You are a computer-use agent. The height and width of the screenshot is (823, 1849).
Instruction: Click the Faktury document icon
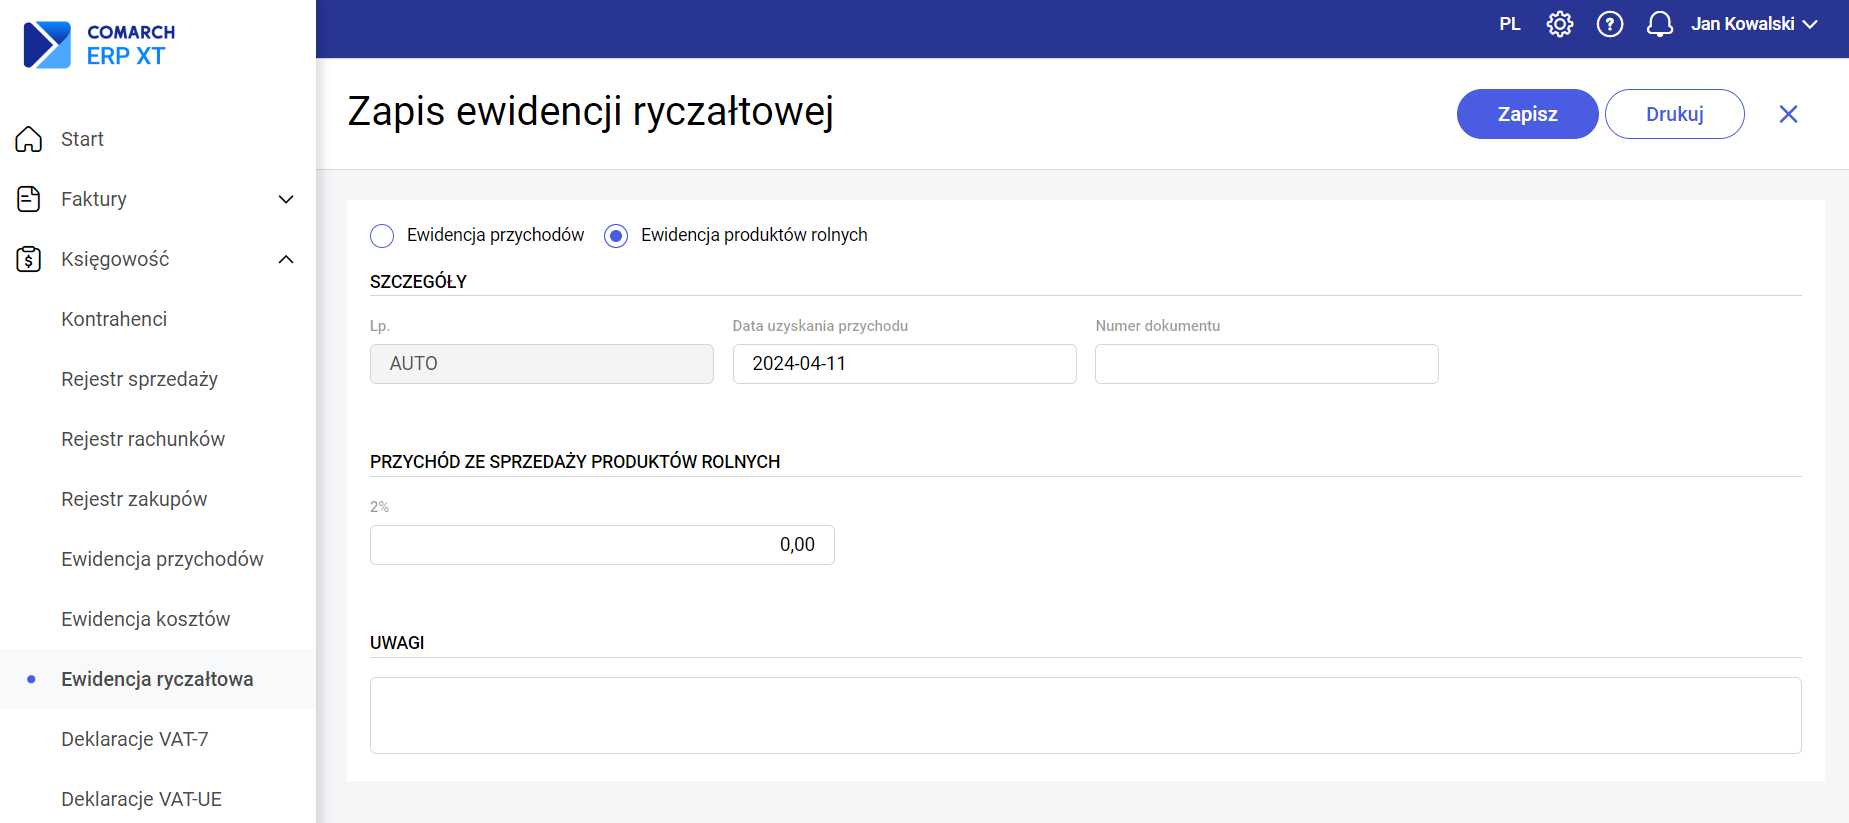pos(29,199)
